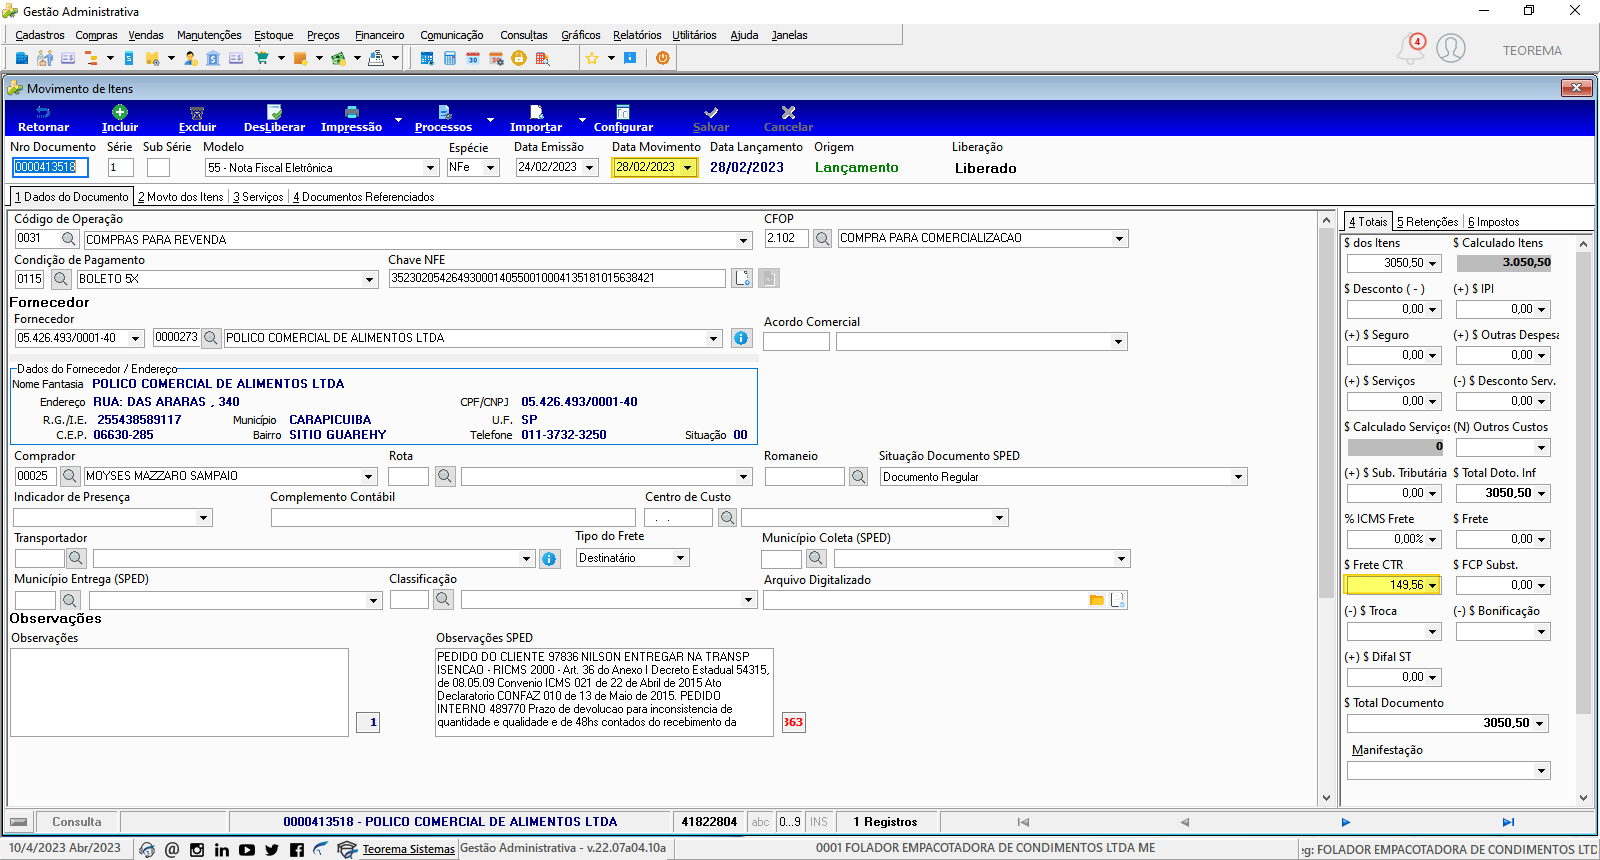Viewport: 1600px width, 860px height.
Task: Expand the Manifestação dropdown
Action: click(x=1541, y=771)
